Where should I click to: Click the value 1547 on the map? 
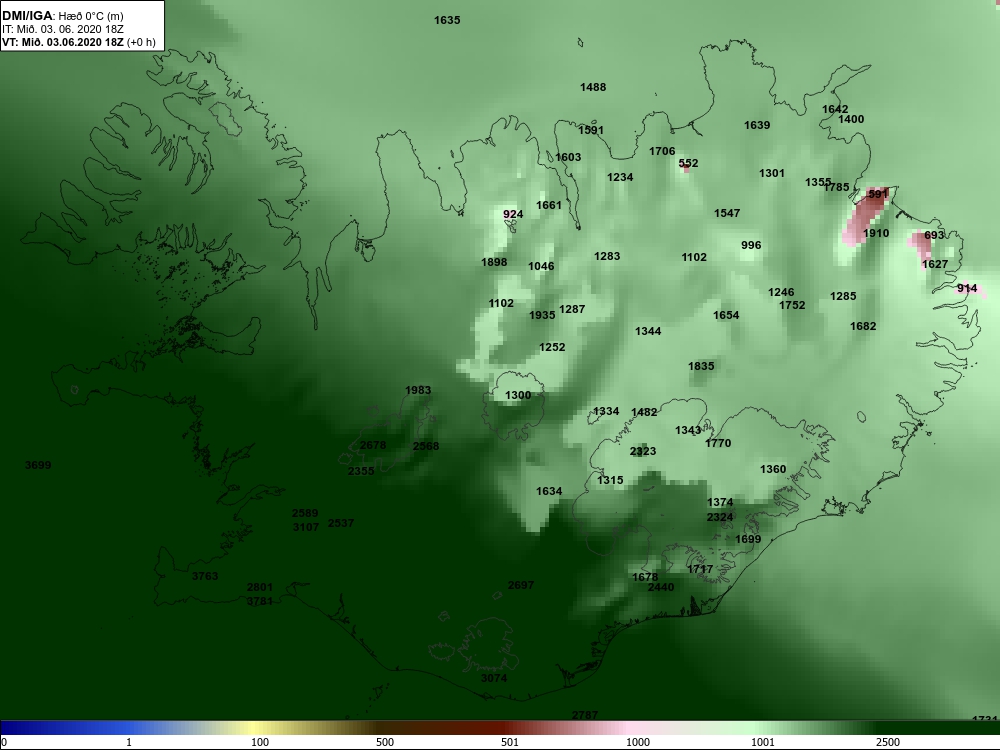pos(727,214)
